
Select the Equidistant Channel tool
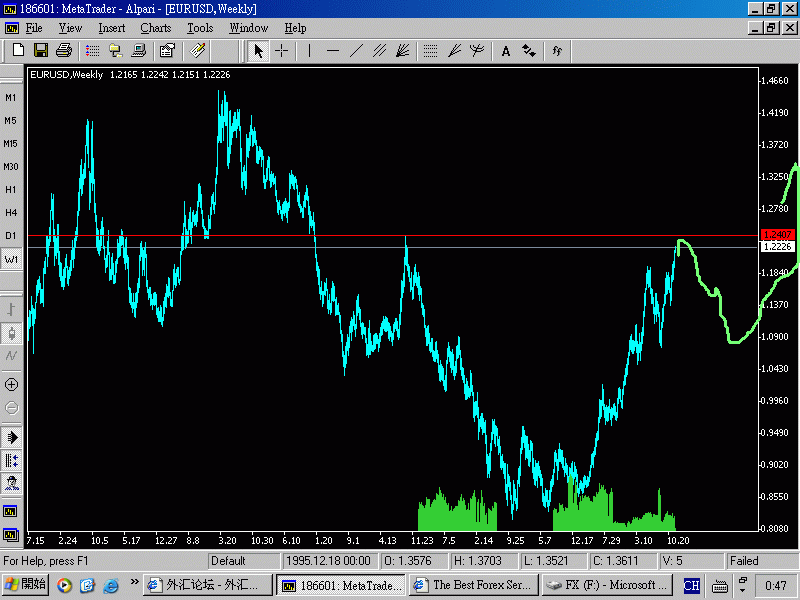click(379, 51)
